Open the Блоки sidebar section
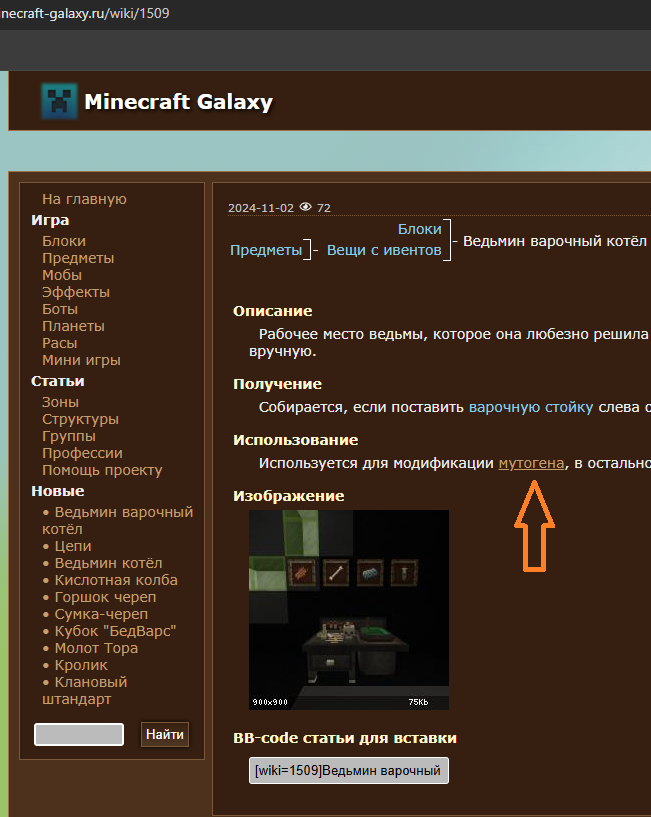 point(64,241)
